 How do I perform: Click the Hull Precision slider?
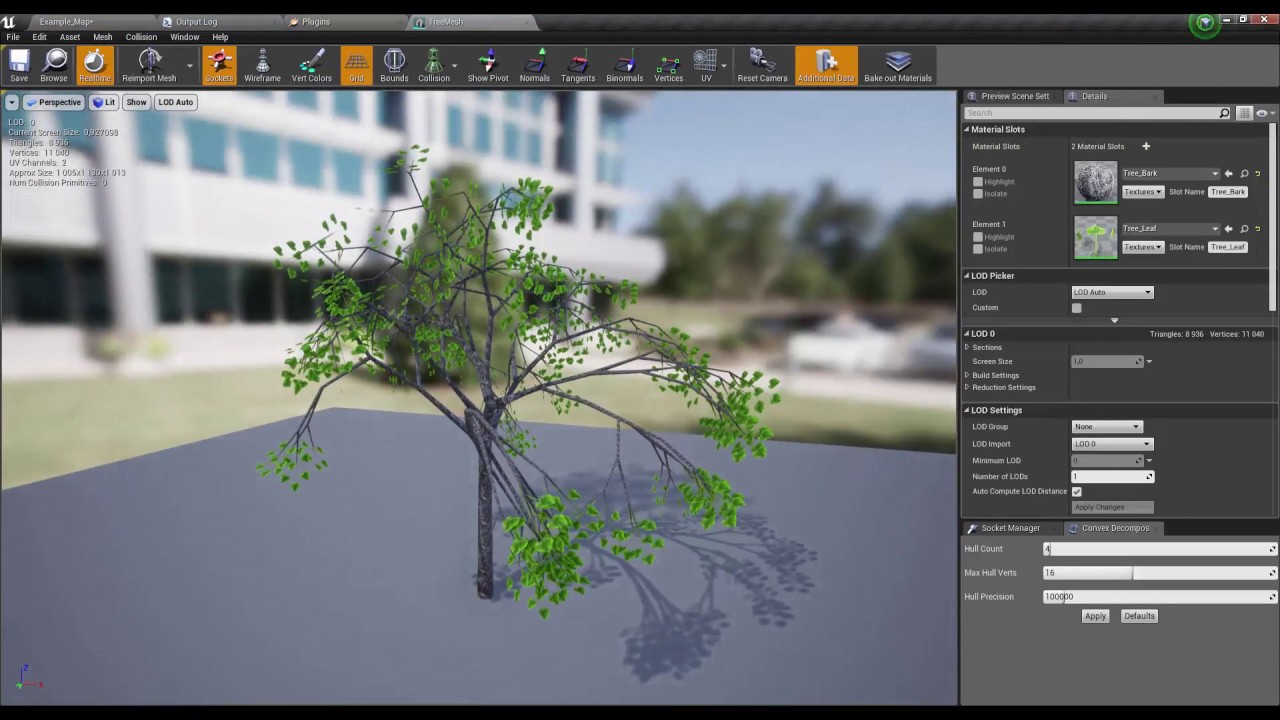point(1160,597)
